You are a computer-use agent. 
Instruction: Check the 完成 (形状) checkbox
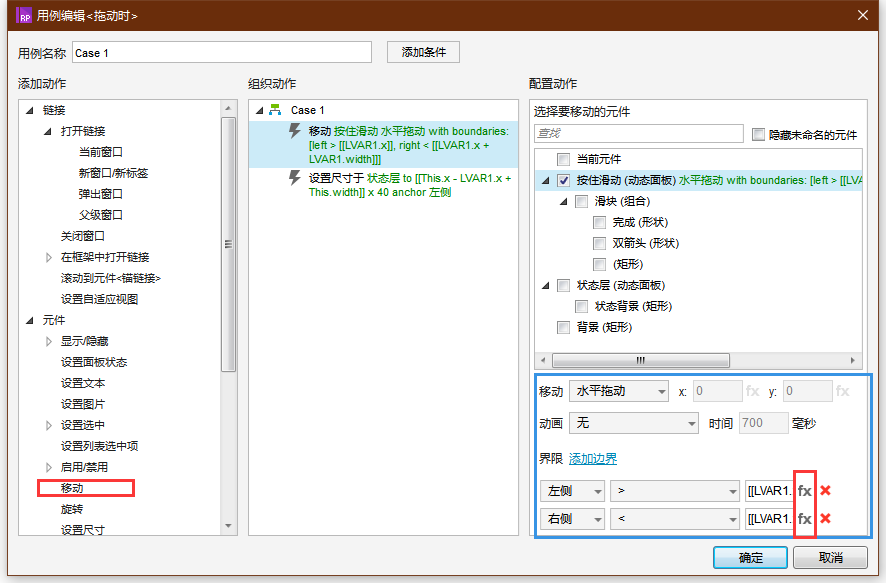point(600,223)
